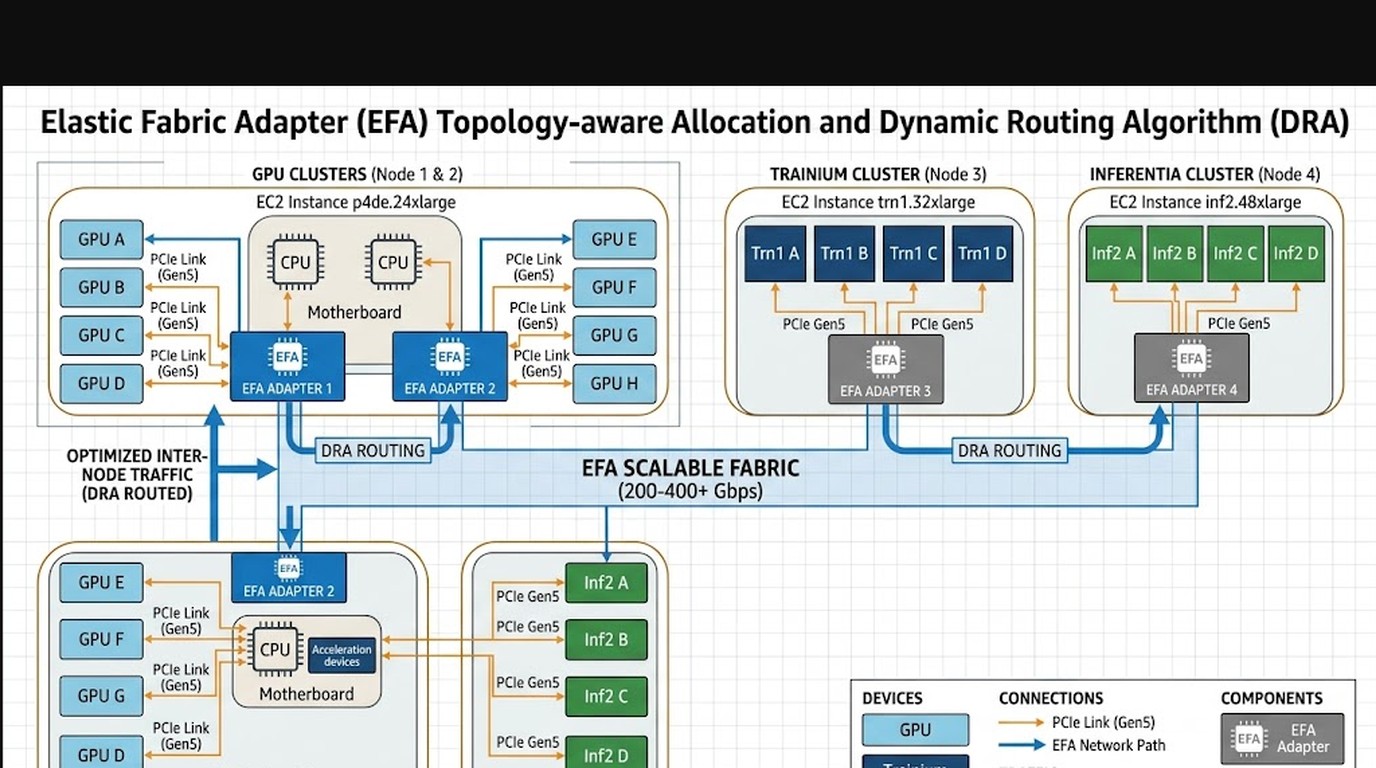Screen dimensions: 1376x768
Task: Select the Trn1 B chip box
Action: tap(844, 254)
